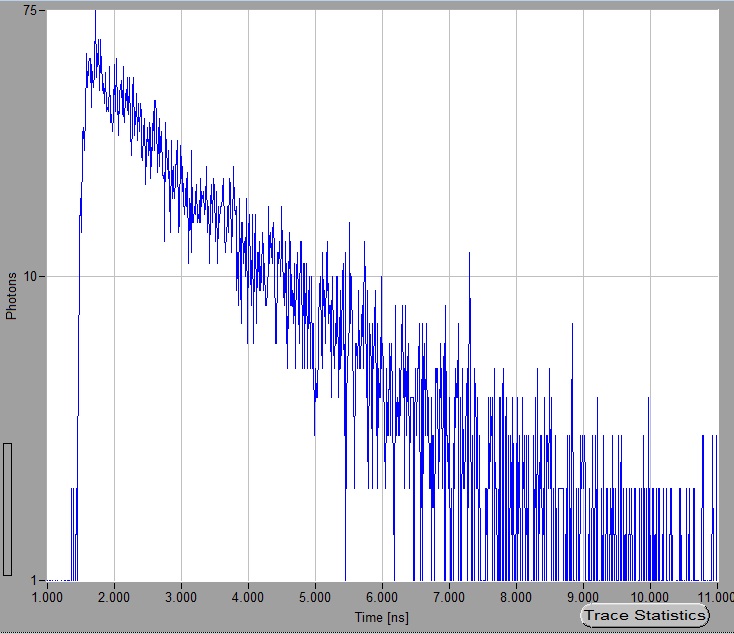Image resolution: width=734 pixels, height=634 pixels.
Task: Open the Trace Statistics panel
Action: (644, 615)
